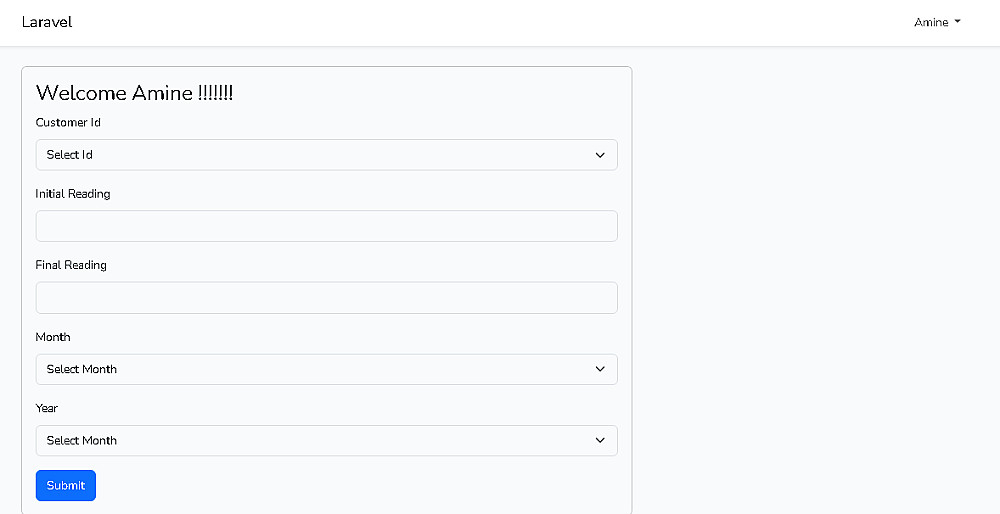Focus the Initial Reading input field
Viewport: 1000px width, 514px height.
click(x=326, y=226)
